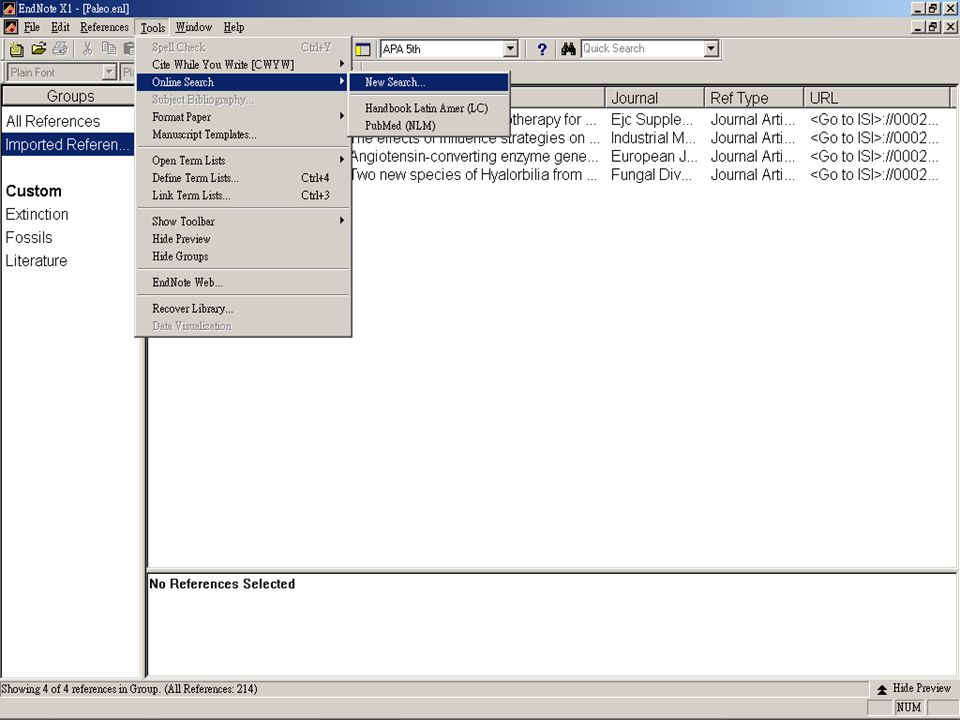Choose Hide Preview in the Tools menu
Viewport: 960px width, 720px height.
click(243, 239)
